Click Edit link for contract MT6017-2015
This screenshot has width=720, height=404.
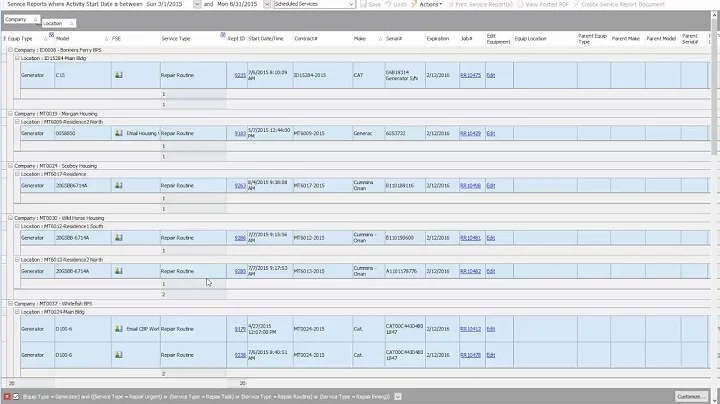491,186
